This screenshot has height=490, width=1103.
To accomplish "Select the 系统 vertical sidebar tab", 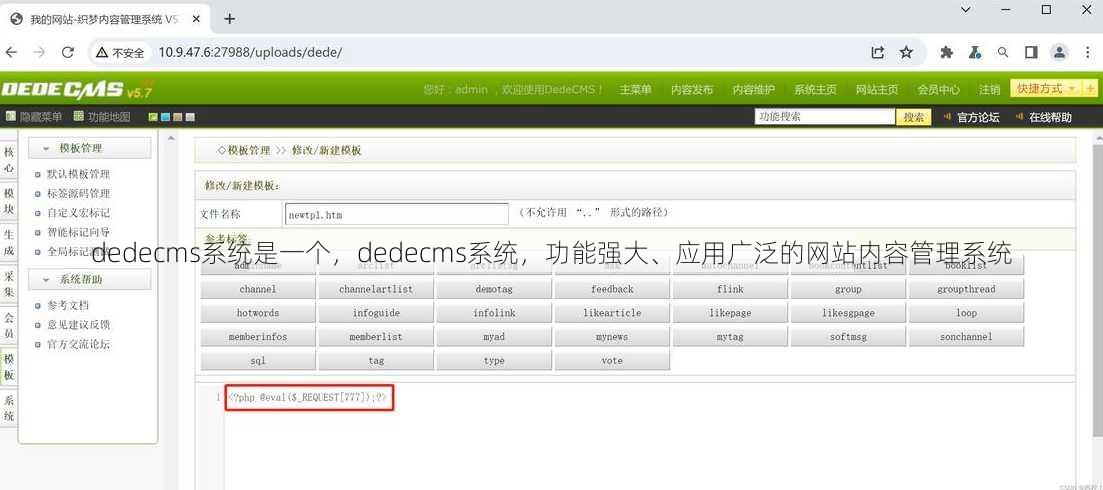I will [x=8, y=408].
